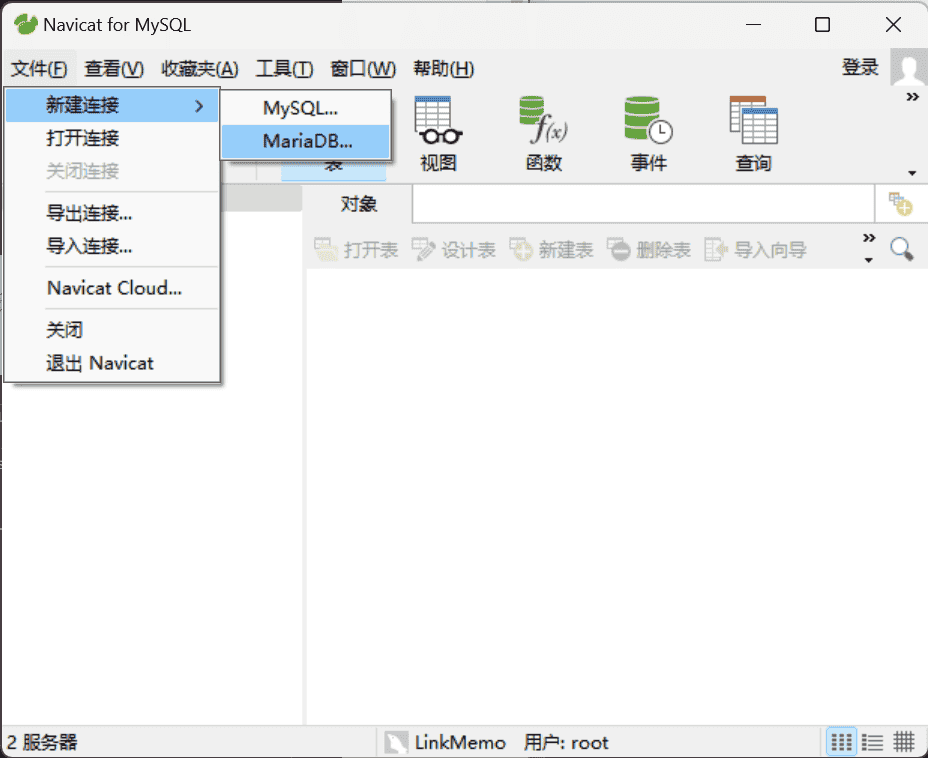The height and width of the screenshot is (758, 928).
Task: Switch to grid view in the status bar
Action: (x=840, y=741)
